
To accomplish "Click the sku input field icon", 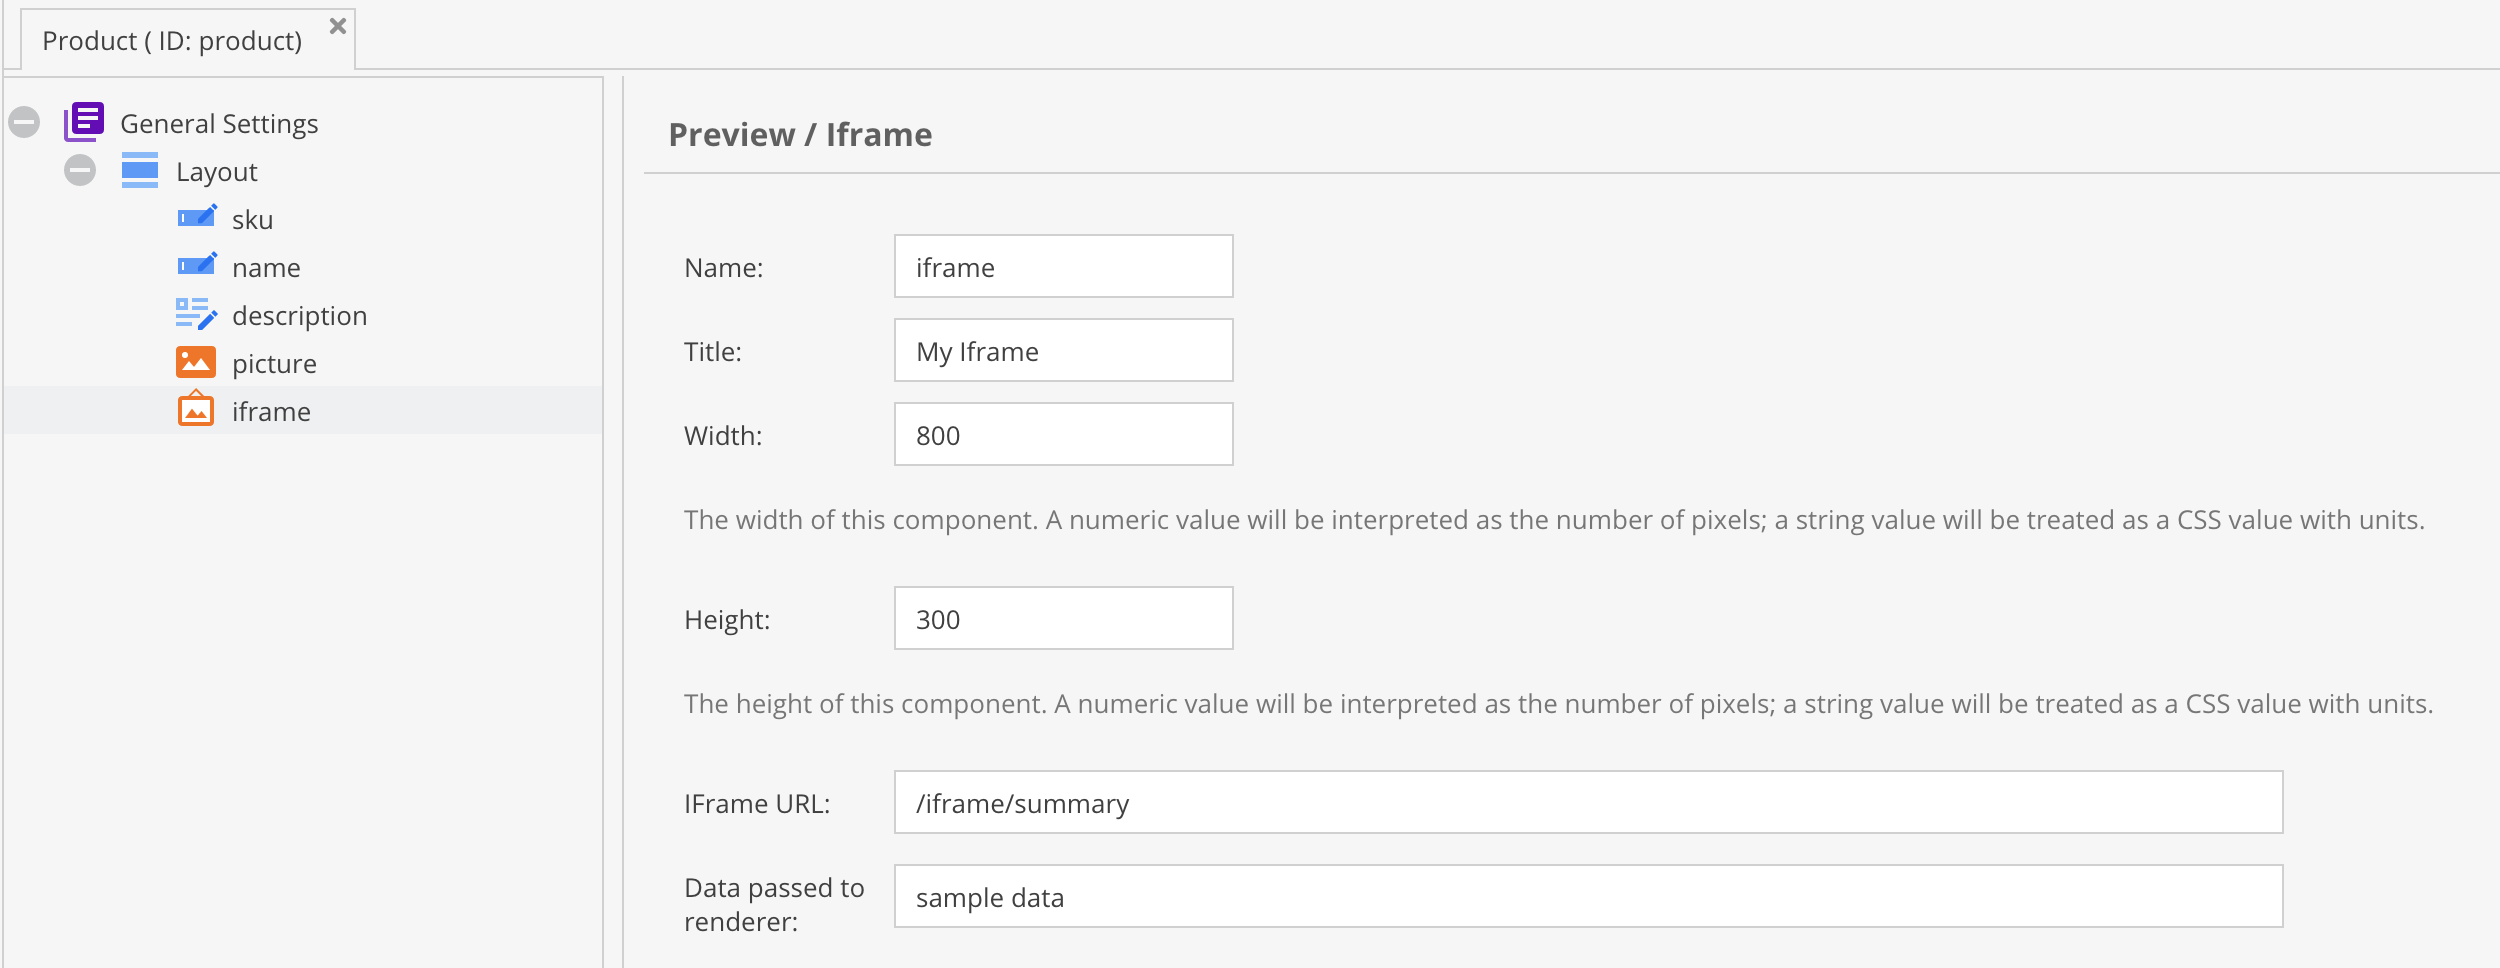I will click(196, 218).
